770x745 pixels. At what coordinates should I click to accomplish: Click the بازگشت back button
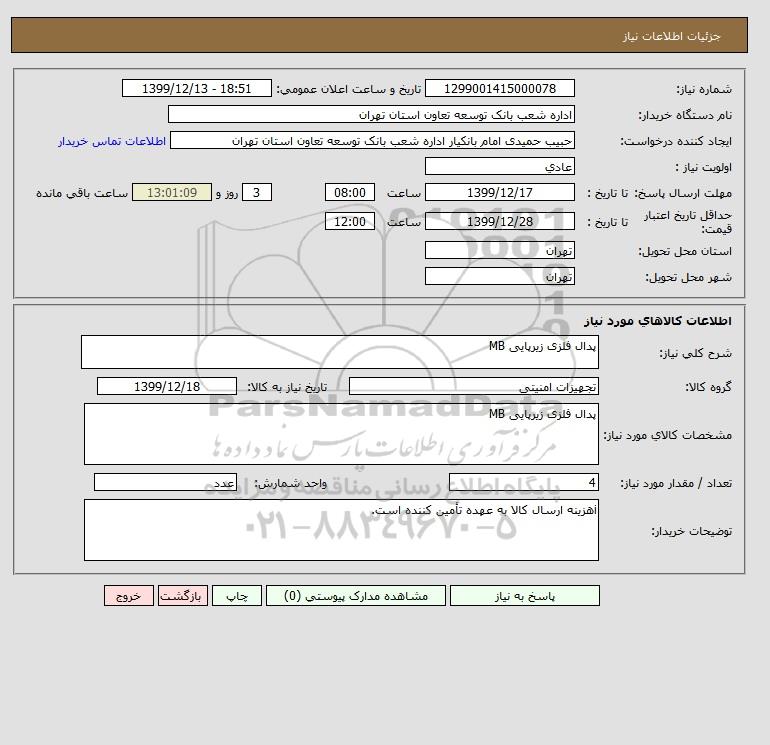pyautogui.click(x=183, y=596)
